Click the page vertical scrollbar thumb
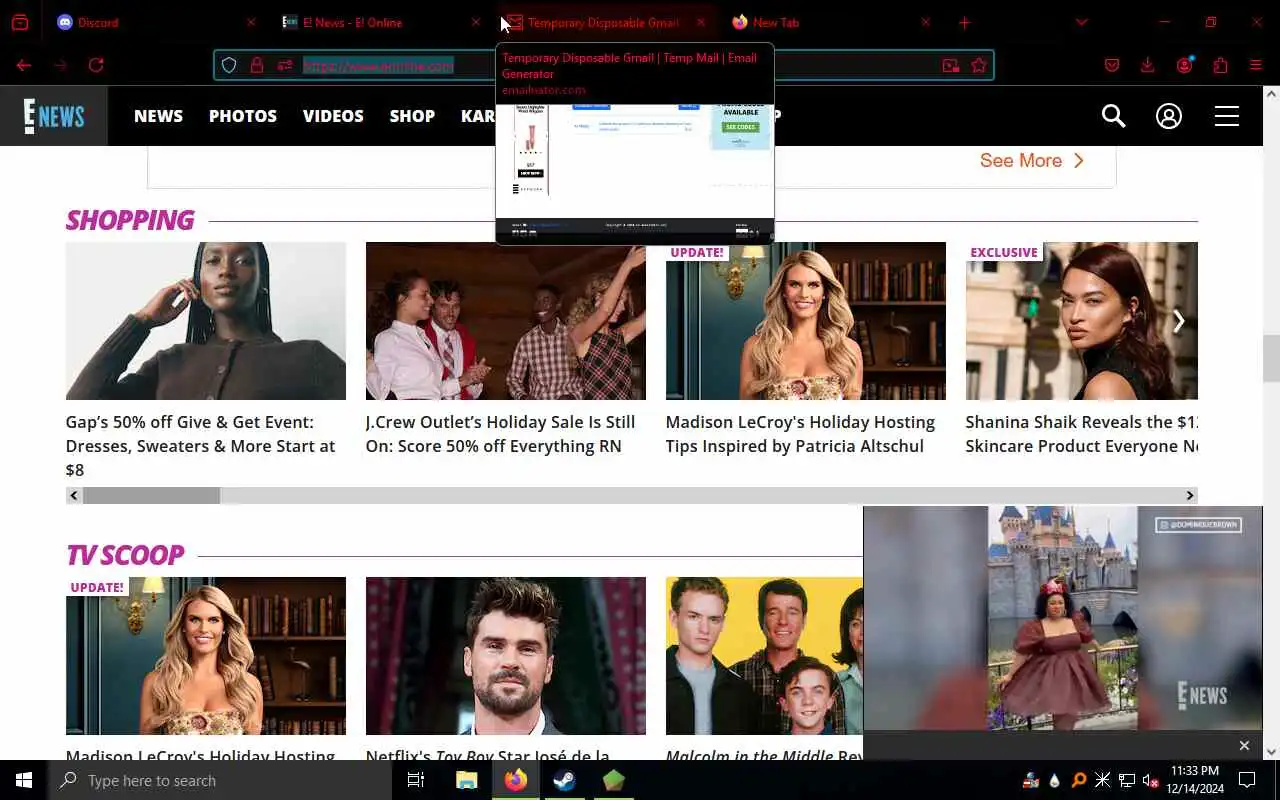The width and height of the screenshot is (1280, 800). coord(1271,358)
